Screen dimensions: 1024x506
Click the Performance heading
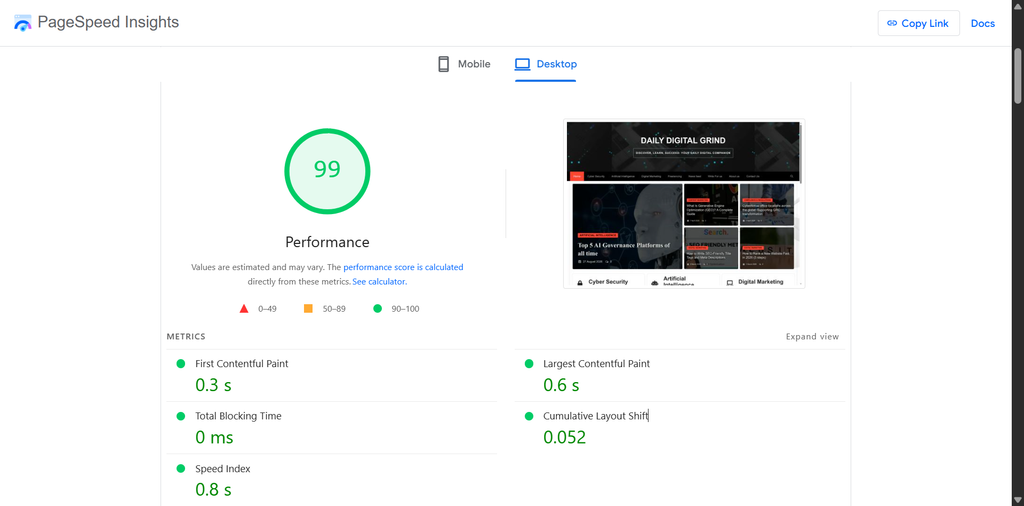pos(327,242)
